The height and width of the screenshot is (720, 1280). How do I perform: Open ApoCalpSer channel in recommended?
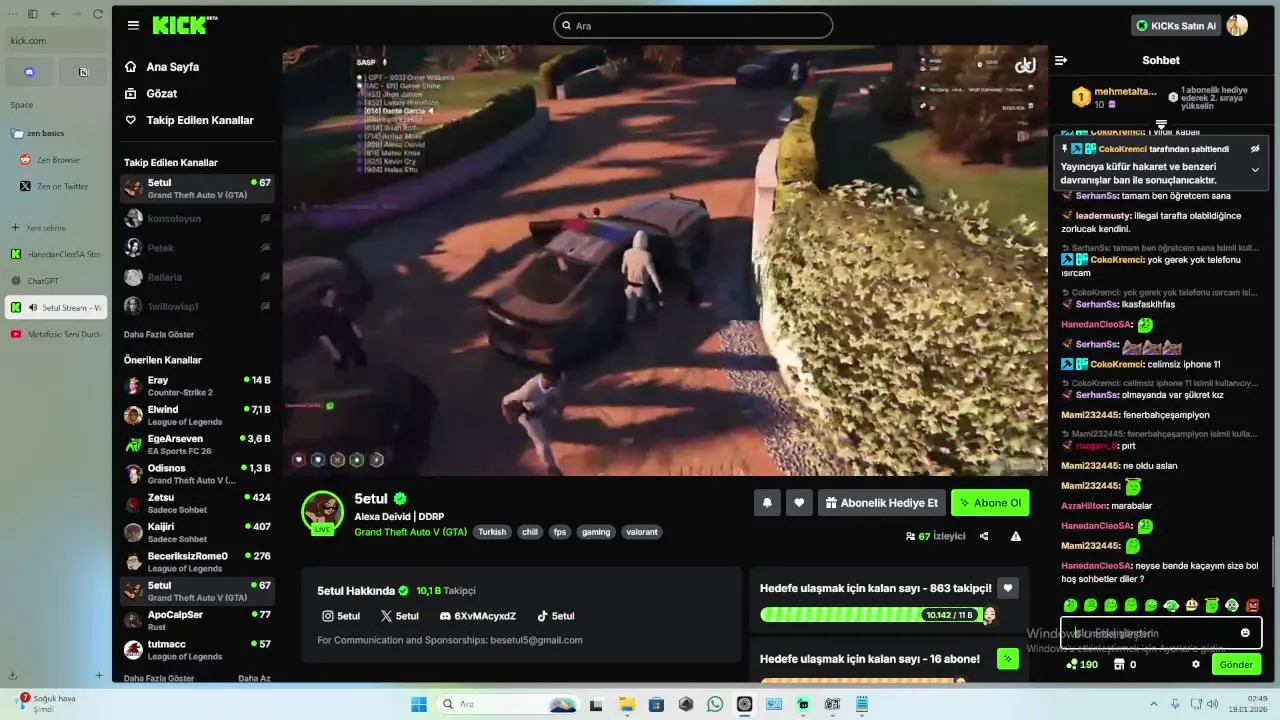coord(198,620)
